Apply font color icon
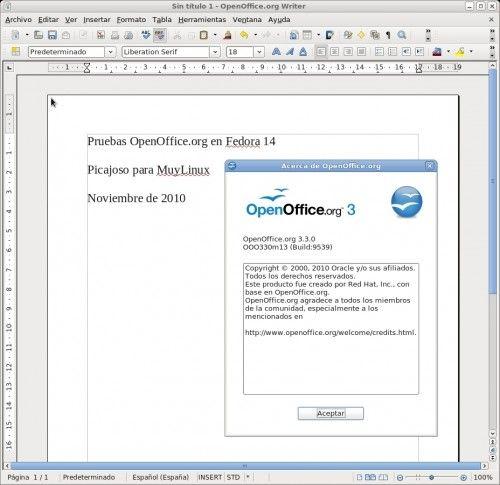 pos(437,52)
